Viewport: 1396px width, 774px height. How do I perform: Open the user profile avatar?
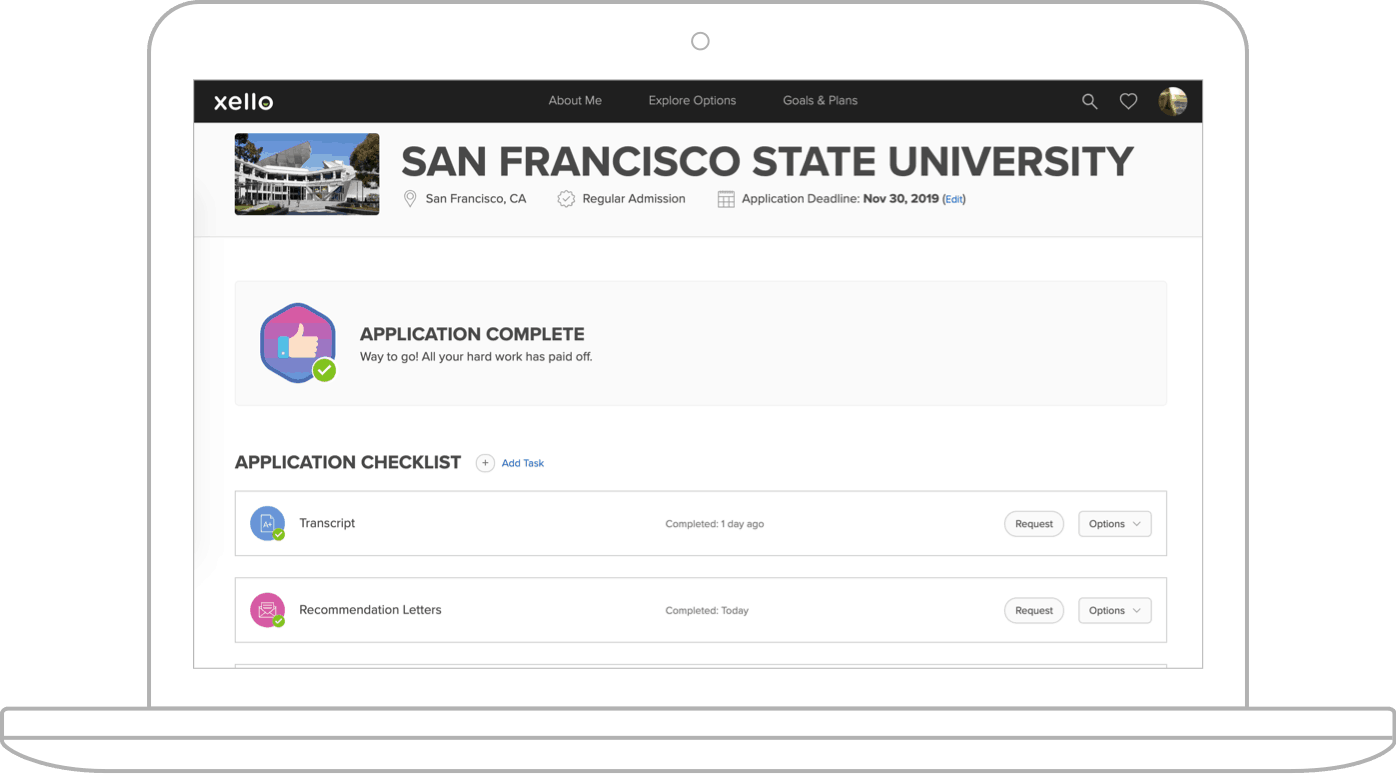click(x=1173, y=101)
